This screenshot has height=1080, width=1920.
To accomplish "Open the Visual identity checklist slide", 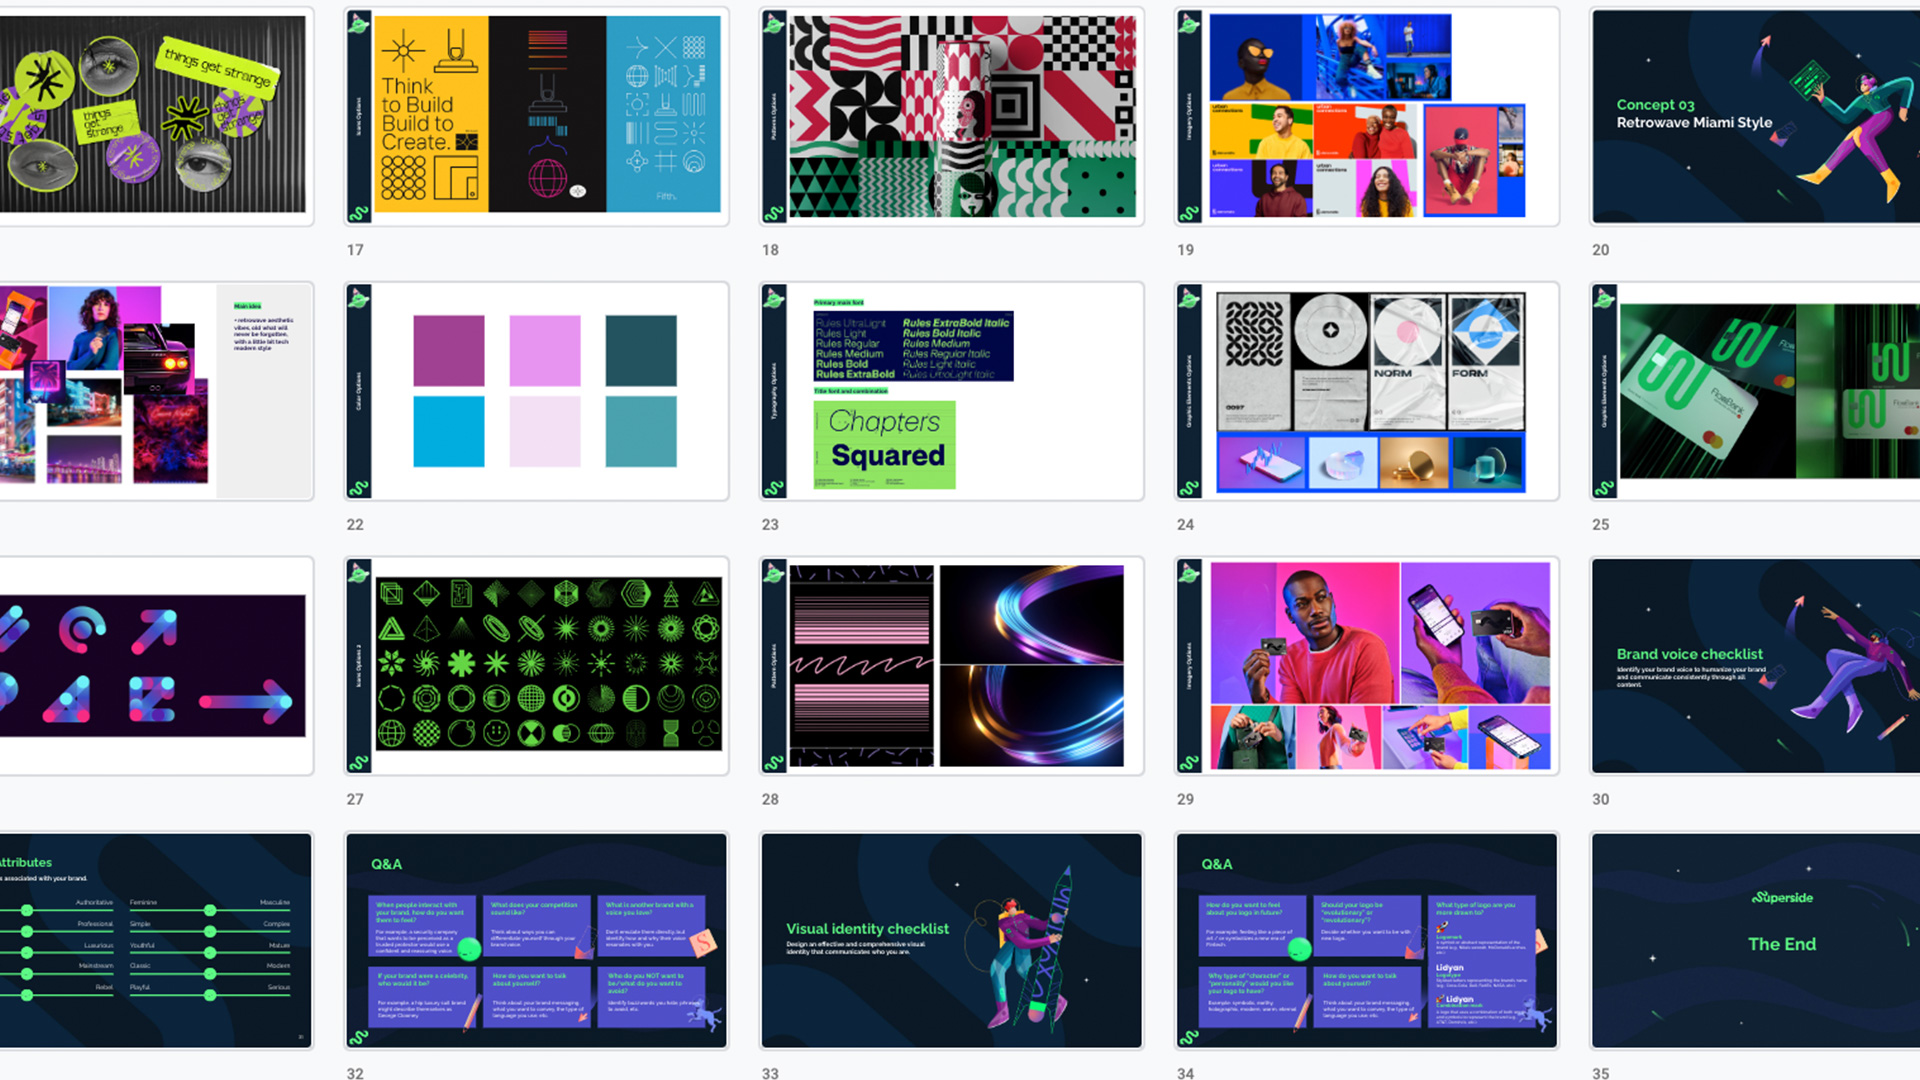I will 951,940.
